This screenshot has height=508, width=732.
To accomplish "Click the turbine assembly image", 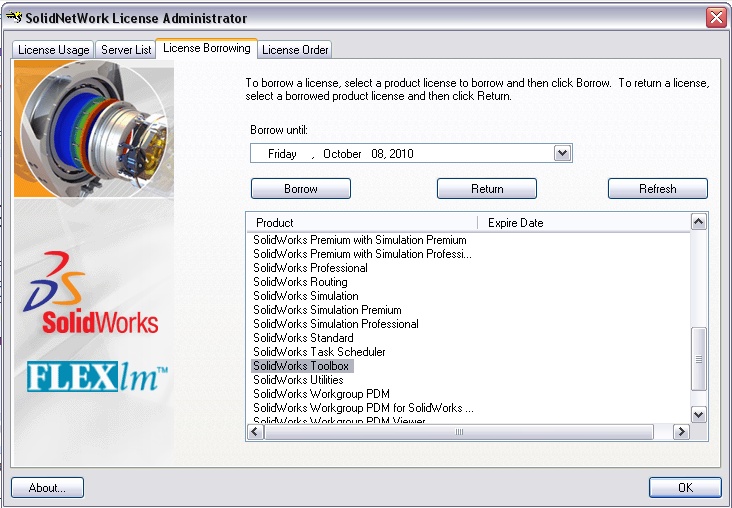I will tap(94, 128).
